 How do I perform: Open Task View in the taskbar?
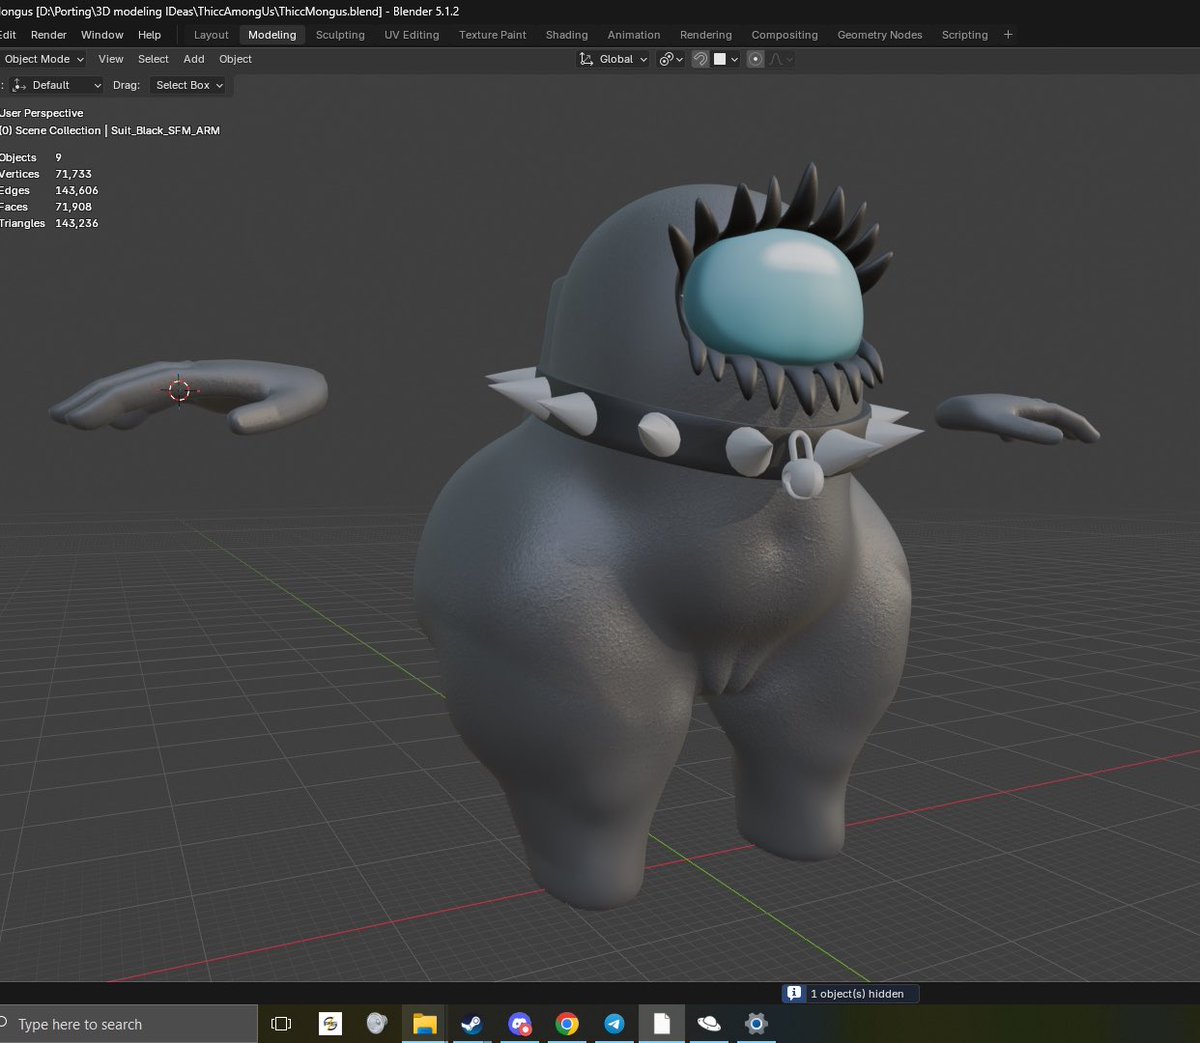point(281,1024)
